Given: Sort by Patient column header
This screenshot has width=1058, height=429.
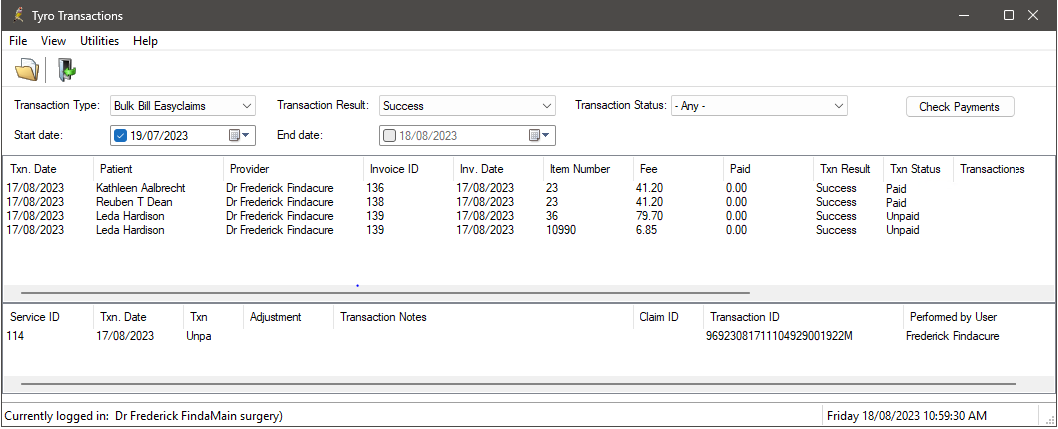Looking at the screenshot, I should click(158, 169).
